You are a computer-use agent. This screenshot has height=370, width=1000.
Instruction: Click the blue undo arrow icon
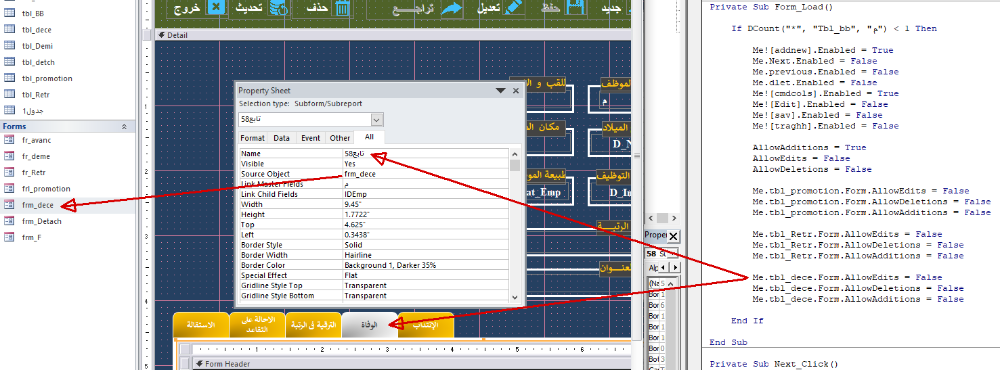(x=452, y=8)
